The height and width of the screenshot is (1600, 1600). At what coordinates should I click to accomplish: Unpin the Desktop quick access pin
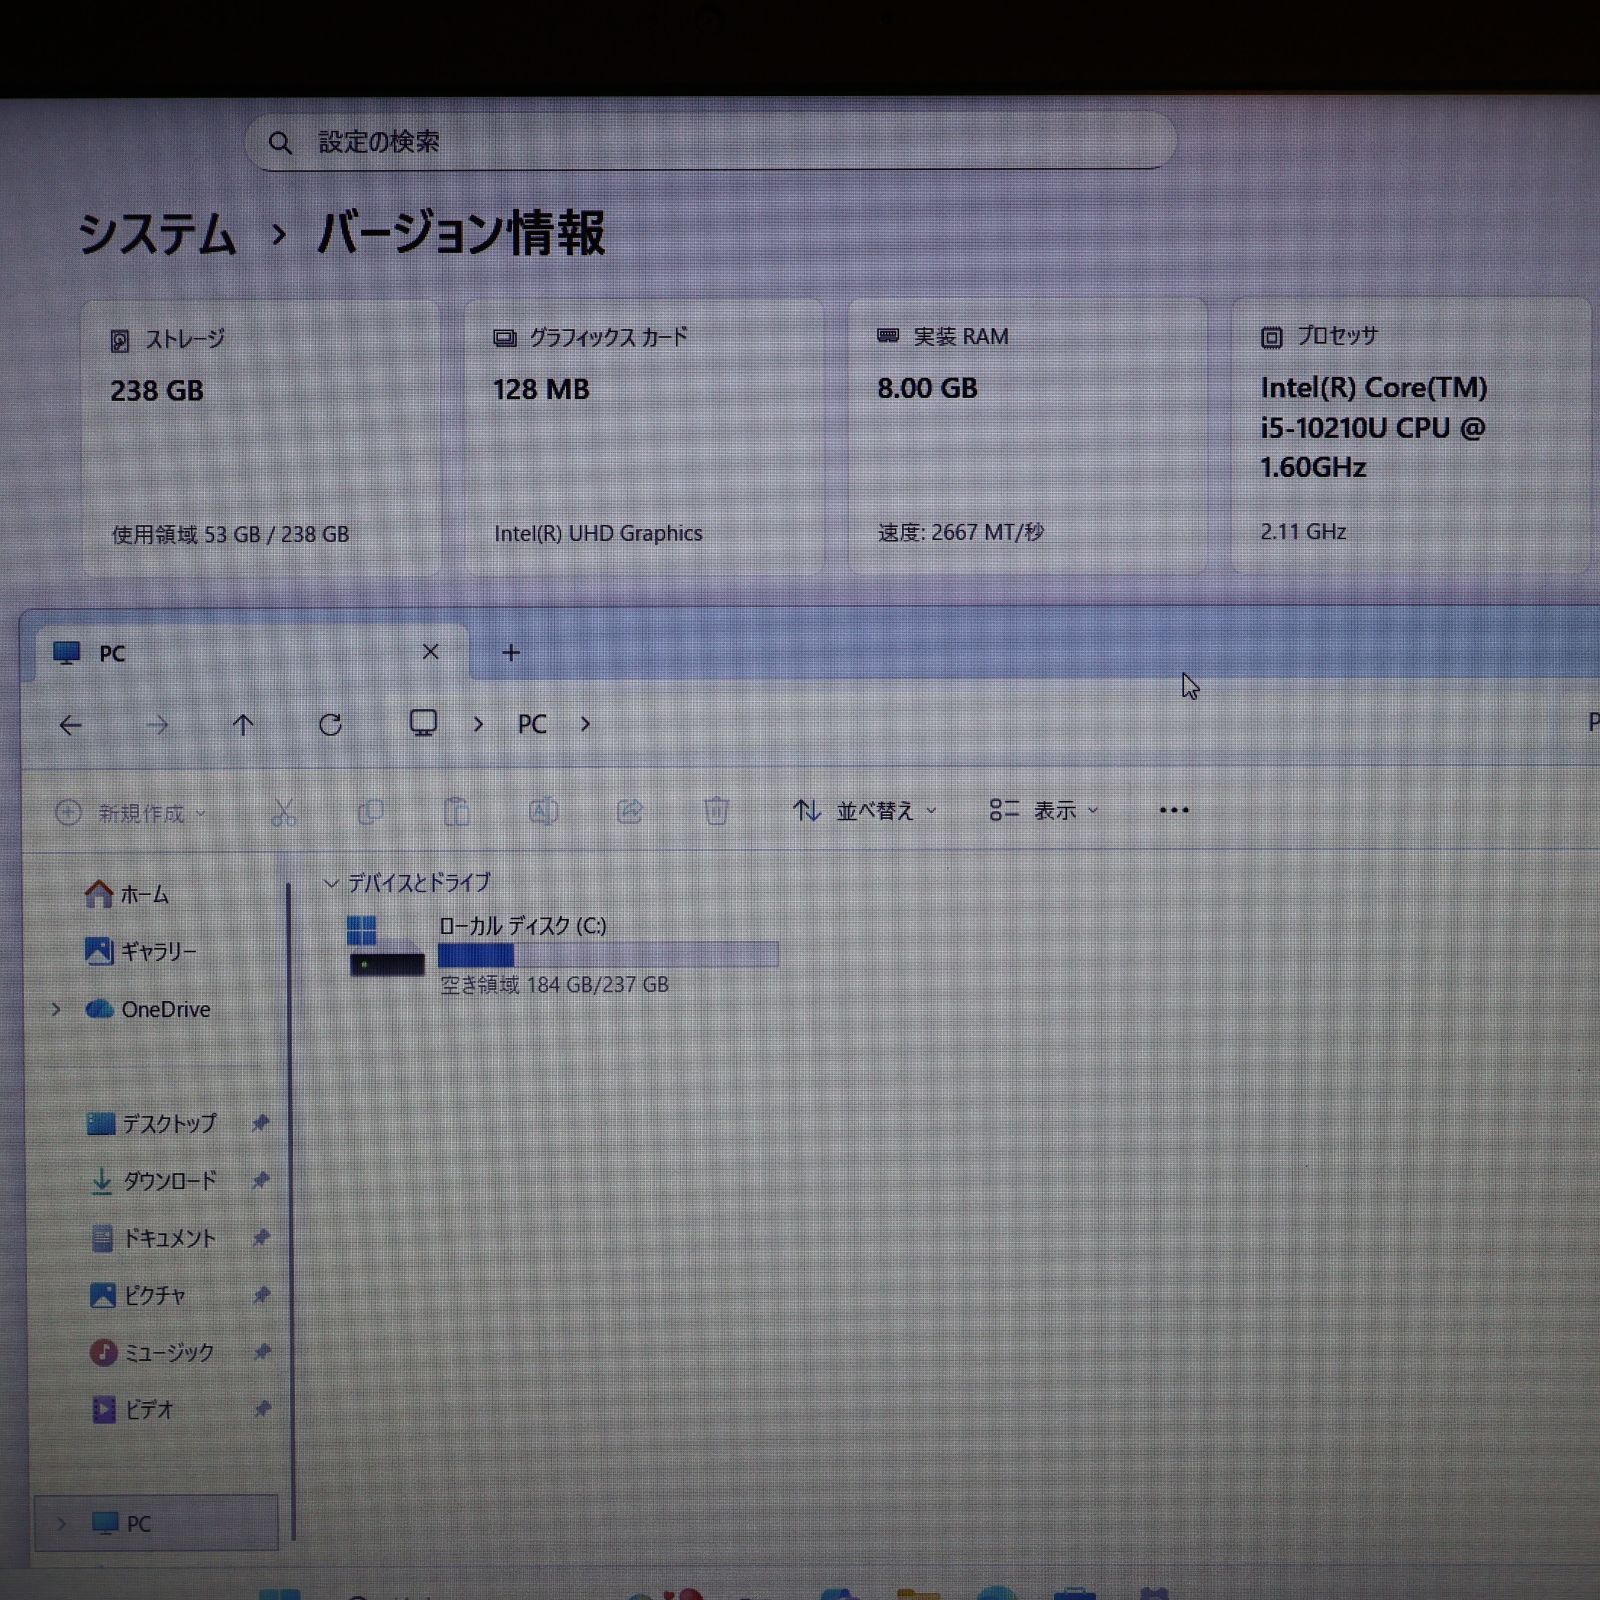click(261, 1123)
